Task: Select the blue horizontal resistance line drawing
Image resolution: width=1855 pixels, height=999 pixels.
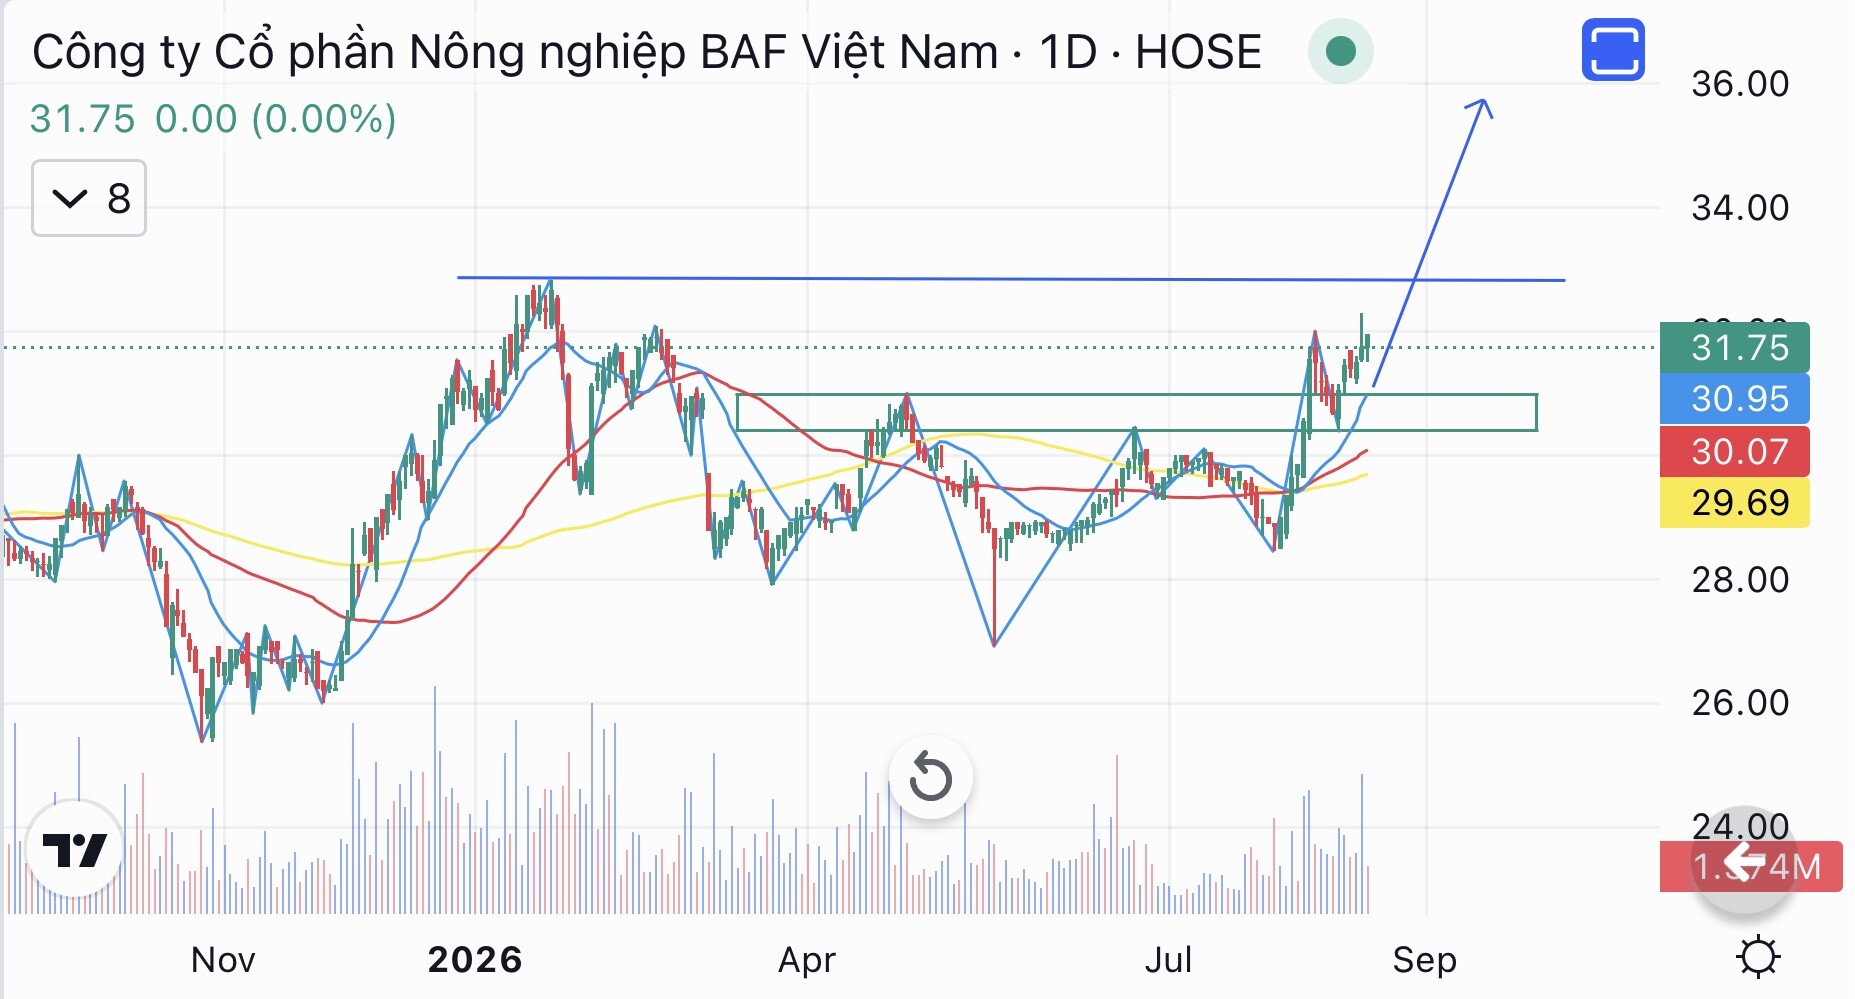Action: (x=1011, y=279)
